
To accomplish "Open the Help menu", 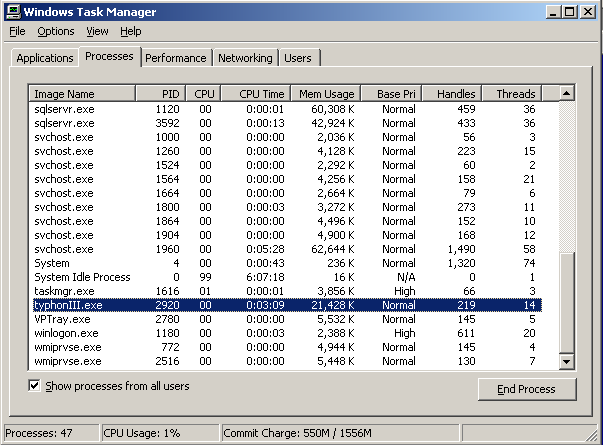I will click(x=131, y=31).
